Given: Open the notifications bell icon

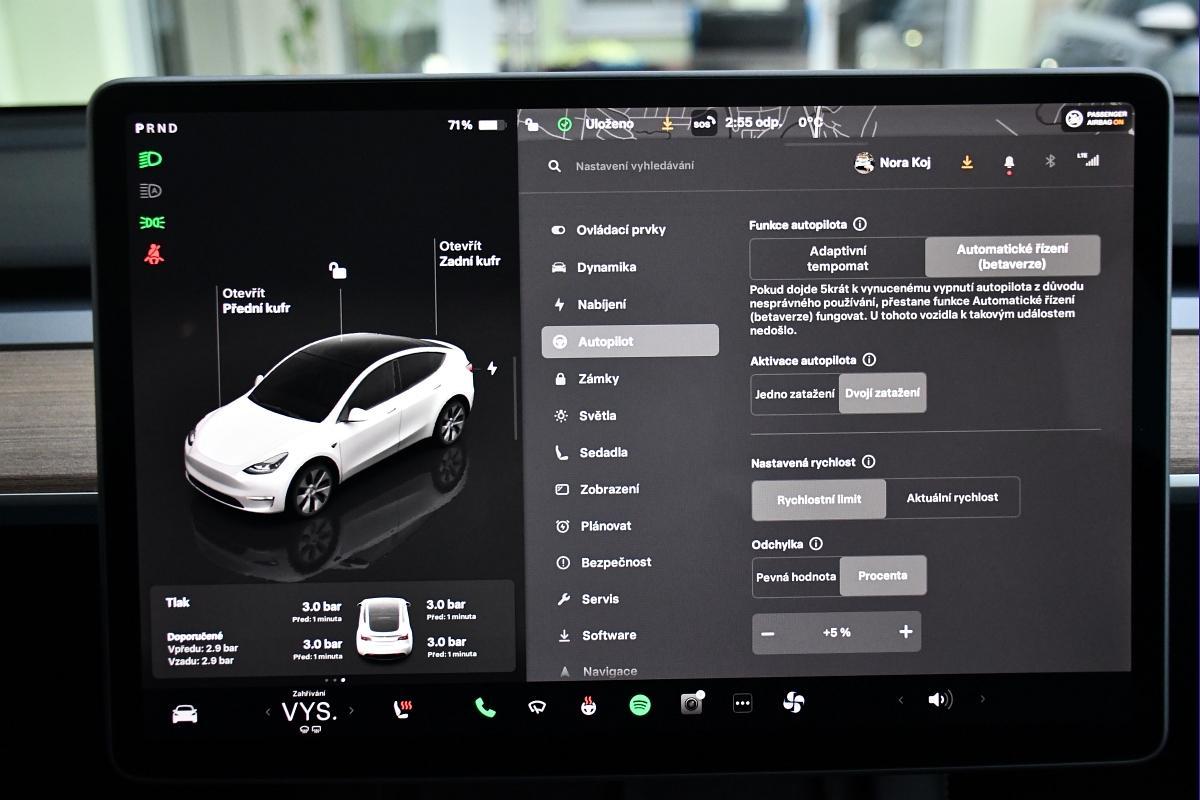Looking at the screenshot, I should coord(1008,163).
